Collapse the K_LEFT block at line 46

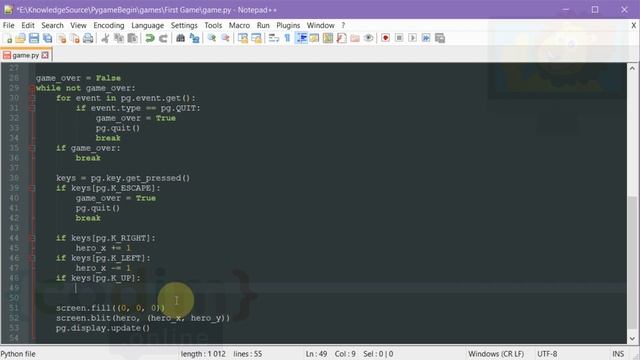tap(32, 258)
